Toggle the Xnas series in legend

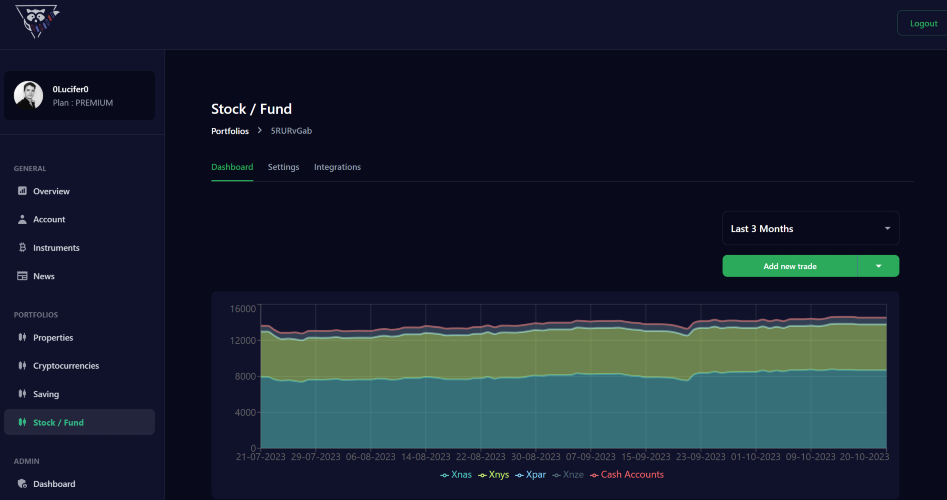coord(456,475)
